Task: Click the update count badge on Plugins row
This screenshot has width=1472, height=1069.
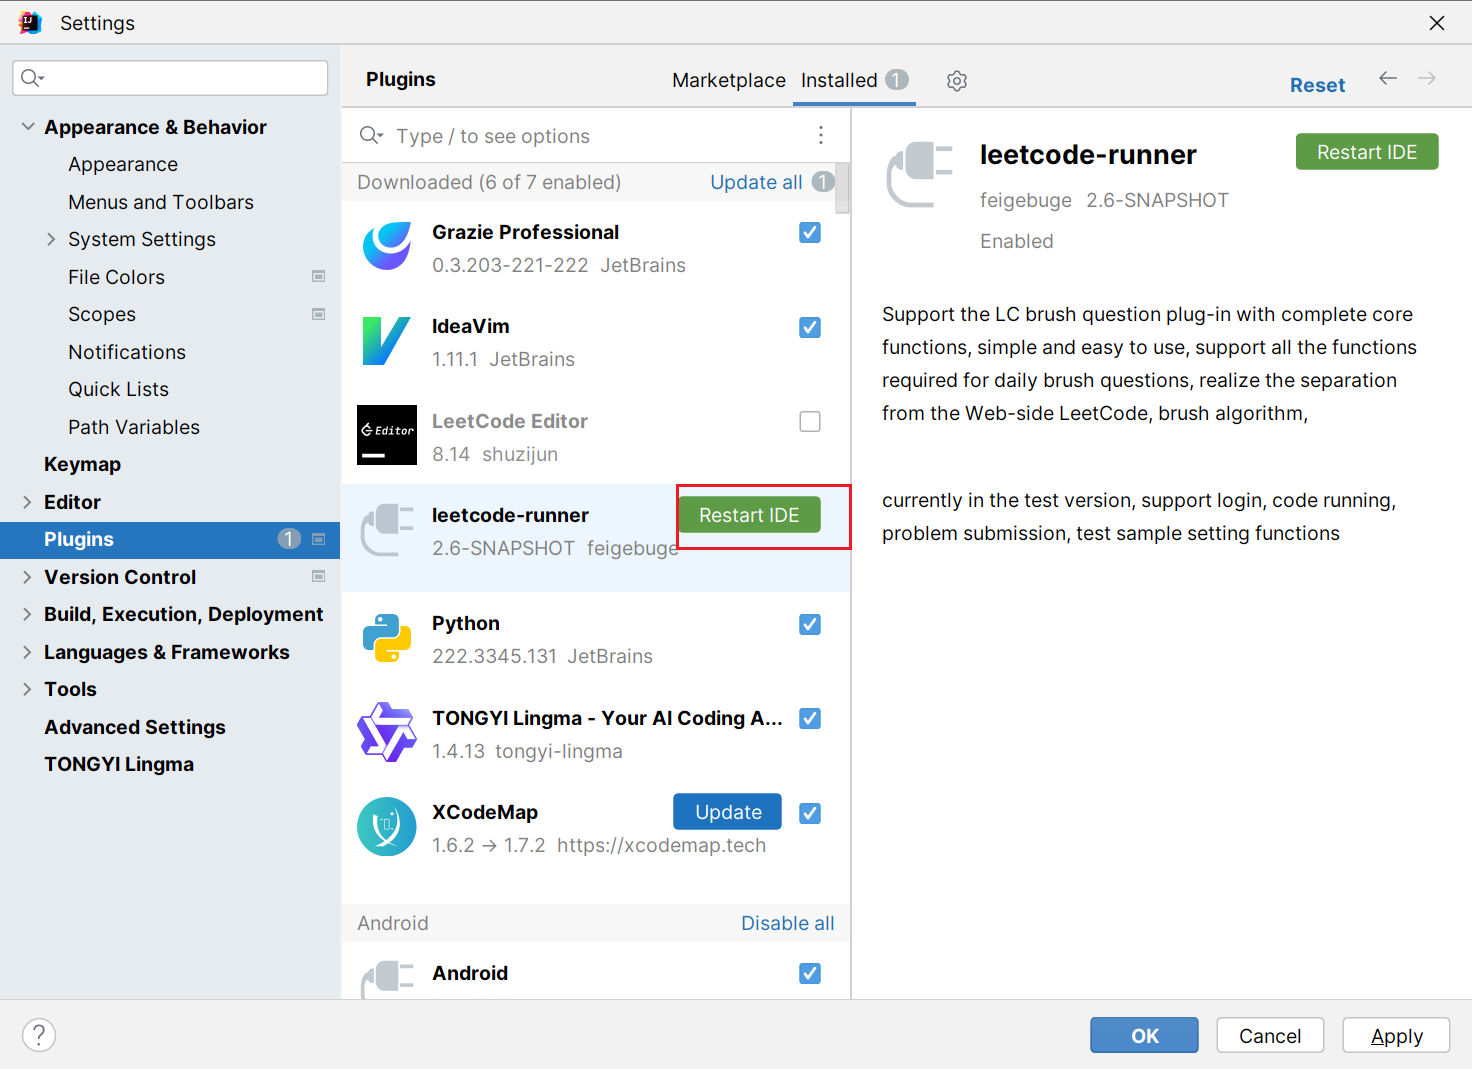Action: 289,539
